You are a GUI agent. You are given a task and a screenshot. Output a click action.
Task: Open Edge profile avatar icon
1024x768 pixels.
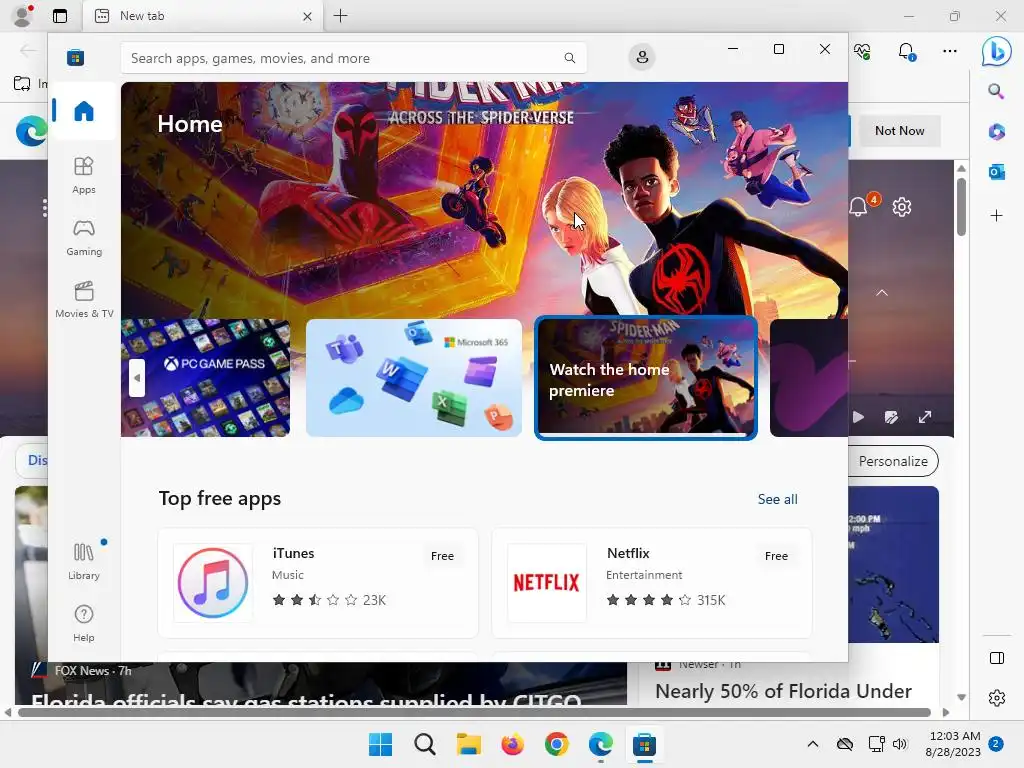23,16
